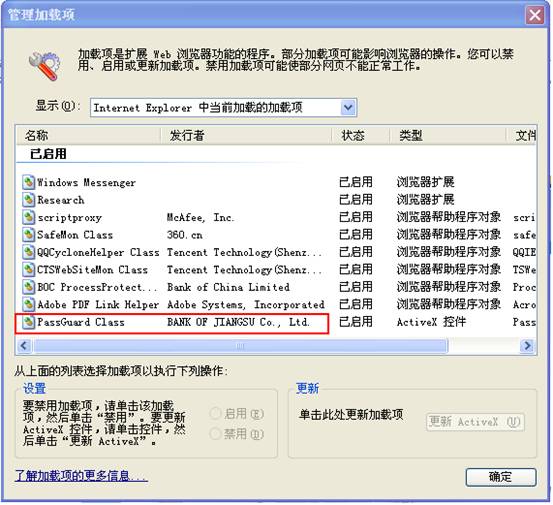This screenshot has width=553, height=505.
Task: Click the horizontal scrollbar thumb in list
Action: 240,346
